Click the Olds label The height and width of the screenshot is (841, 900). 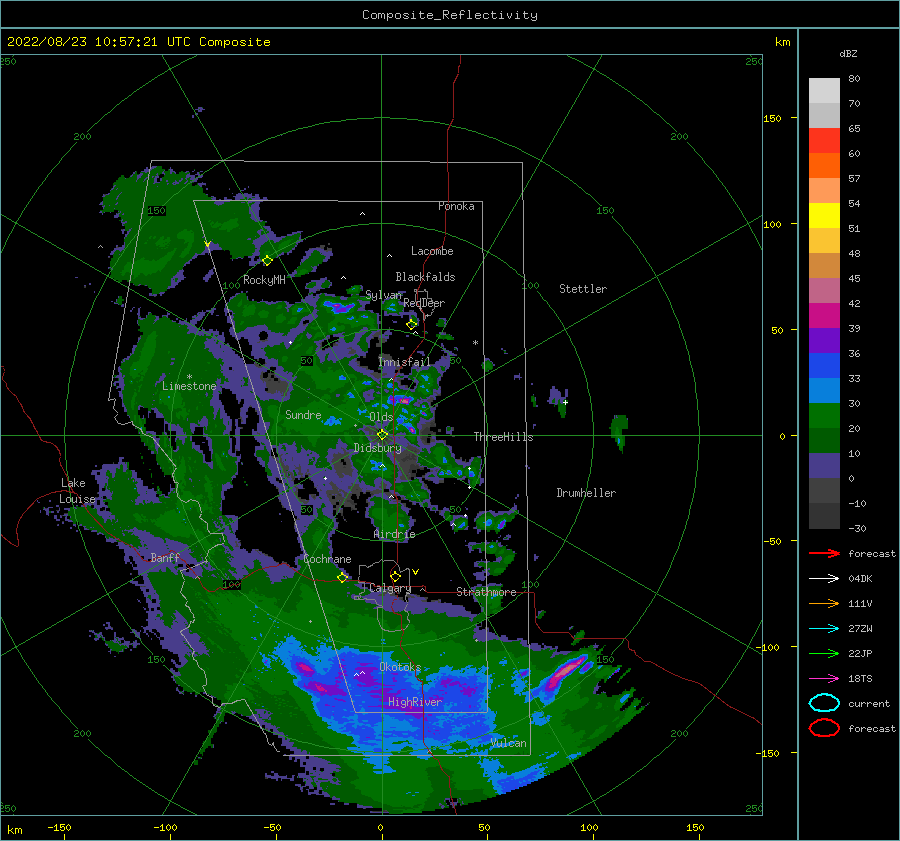click(381, 417)
